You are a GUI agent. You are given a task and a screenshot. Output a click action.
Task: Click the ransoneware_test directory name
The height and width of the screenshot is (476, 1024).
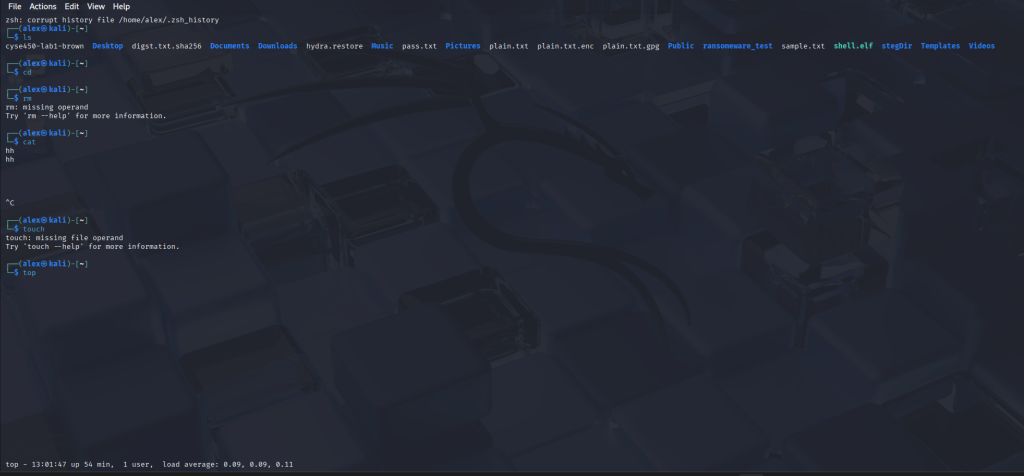[737, 46]
